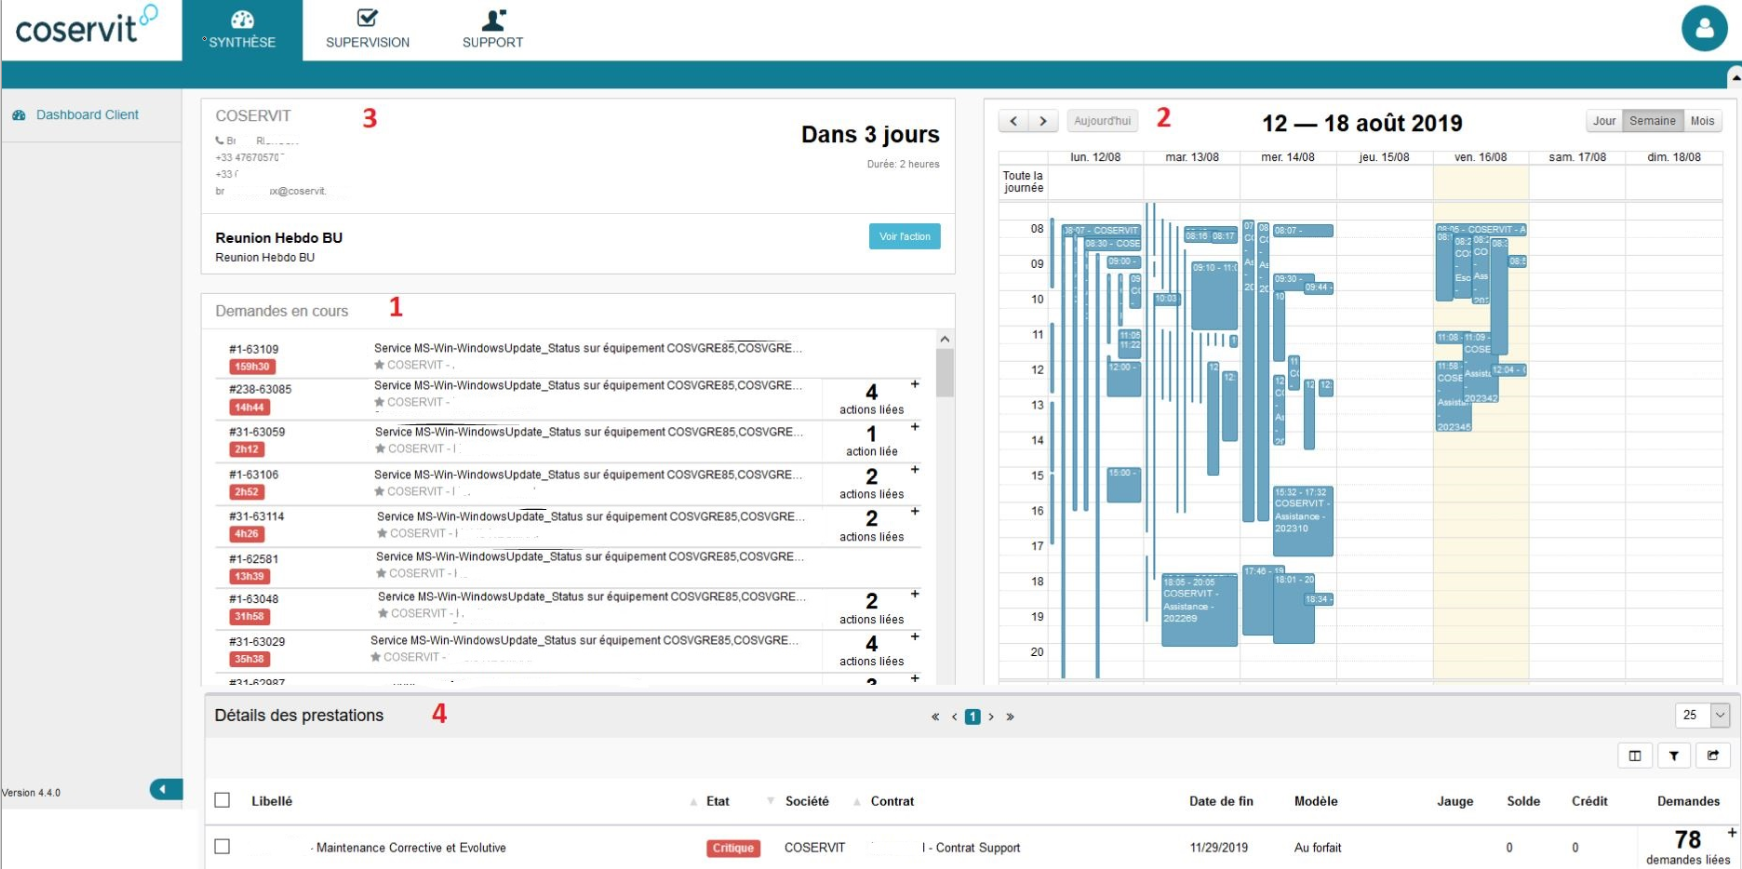Select the lun. 12/08 day header
1742x869 pixels.
point(1095,157)
